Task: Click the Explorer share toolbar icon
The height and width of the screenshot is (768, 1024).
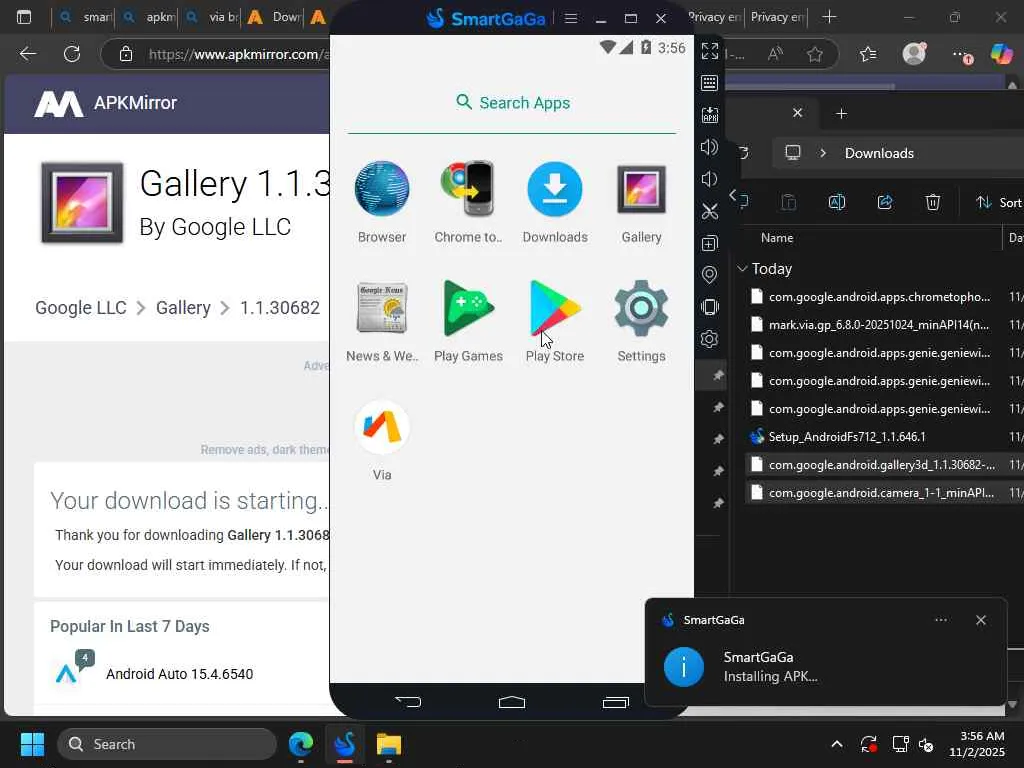Action: [x=885, y=202]
